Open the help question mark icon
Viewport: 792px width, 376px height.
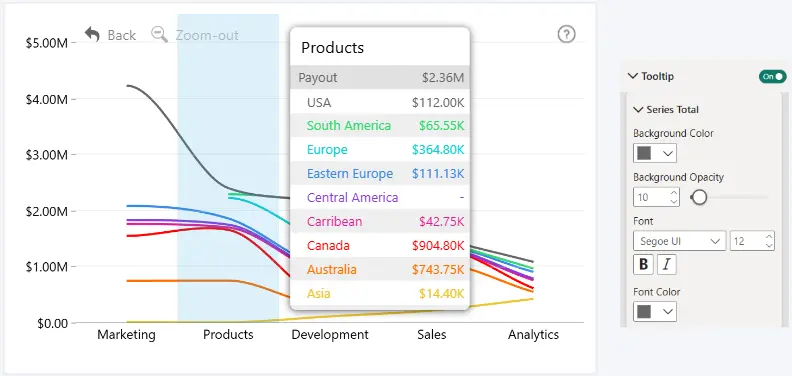(566, 34)
